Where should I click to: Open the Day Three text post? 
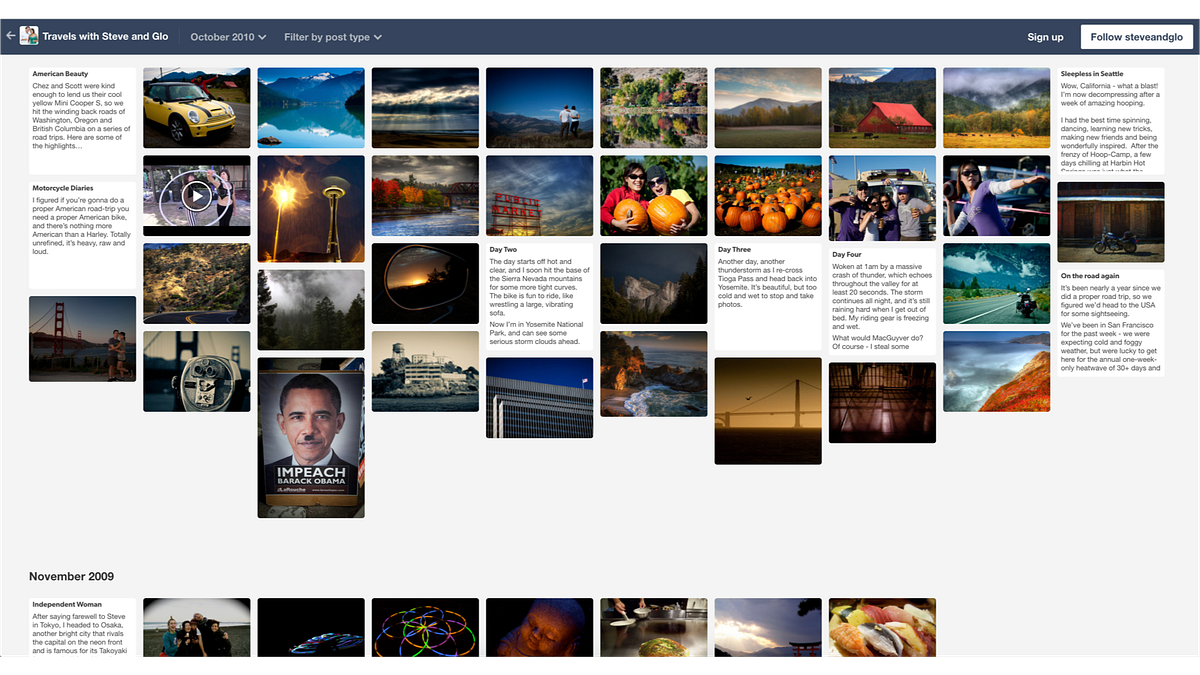tap(768, 296)
